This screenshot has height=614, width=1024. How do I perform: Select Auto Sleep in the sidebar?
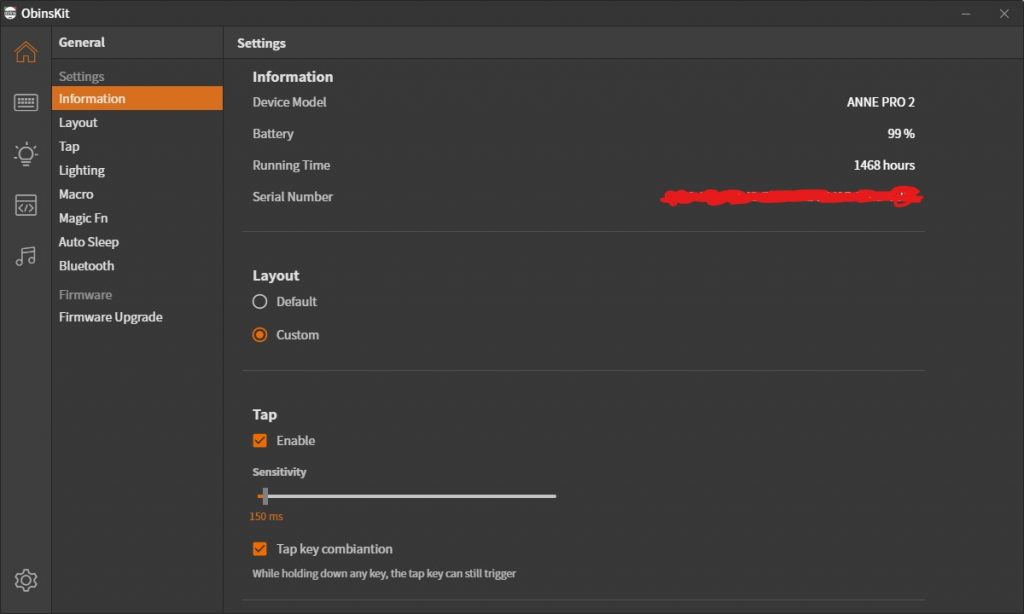[x=89, y=242]
